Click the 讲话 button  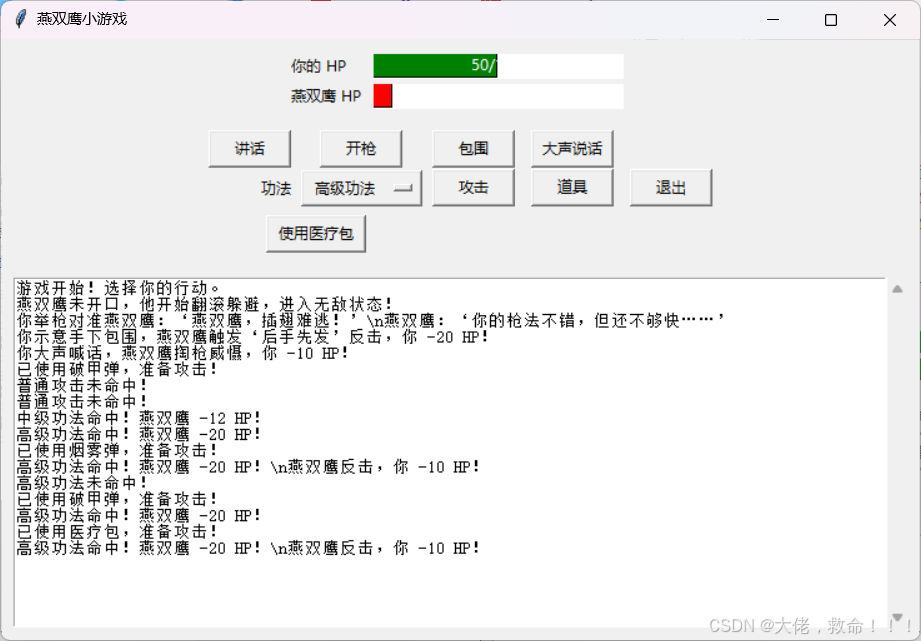pyautogui.click(x=250, y=149)
